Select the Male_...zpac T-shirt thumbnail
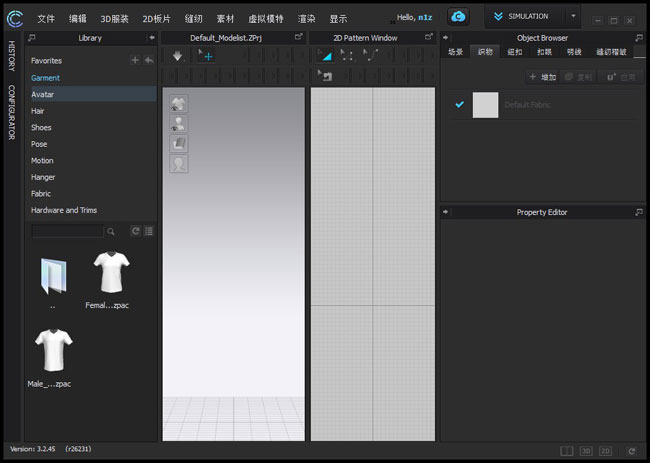Image resolution: width=650 pixels, height=463 pixels. (53, 350)
